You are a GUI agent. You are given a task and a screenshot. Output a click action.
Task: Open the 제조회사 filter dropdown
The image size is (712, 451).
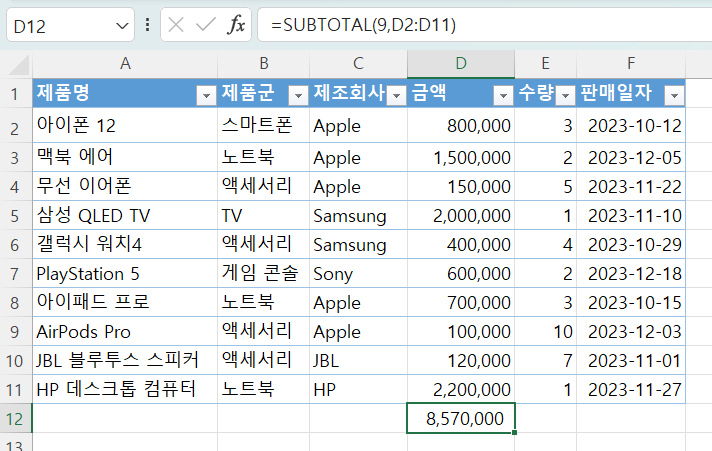tap(396, 96)
